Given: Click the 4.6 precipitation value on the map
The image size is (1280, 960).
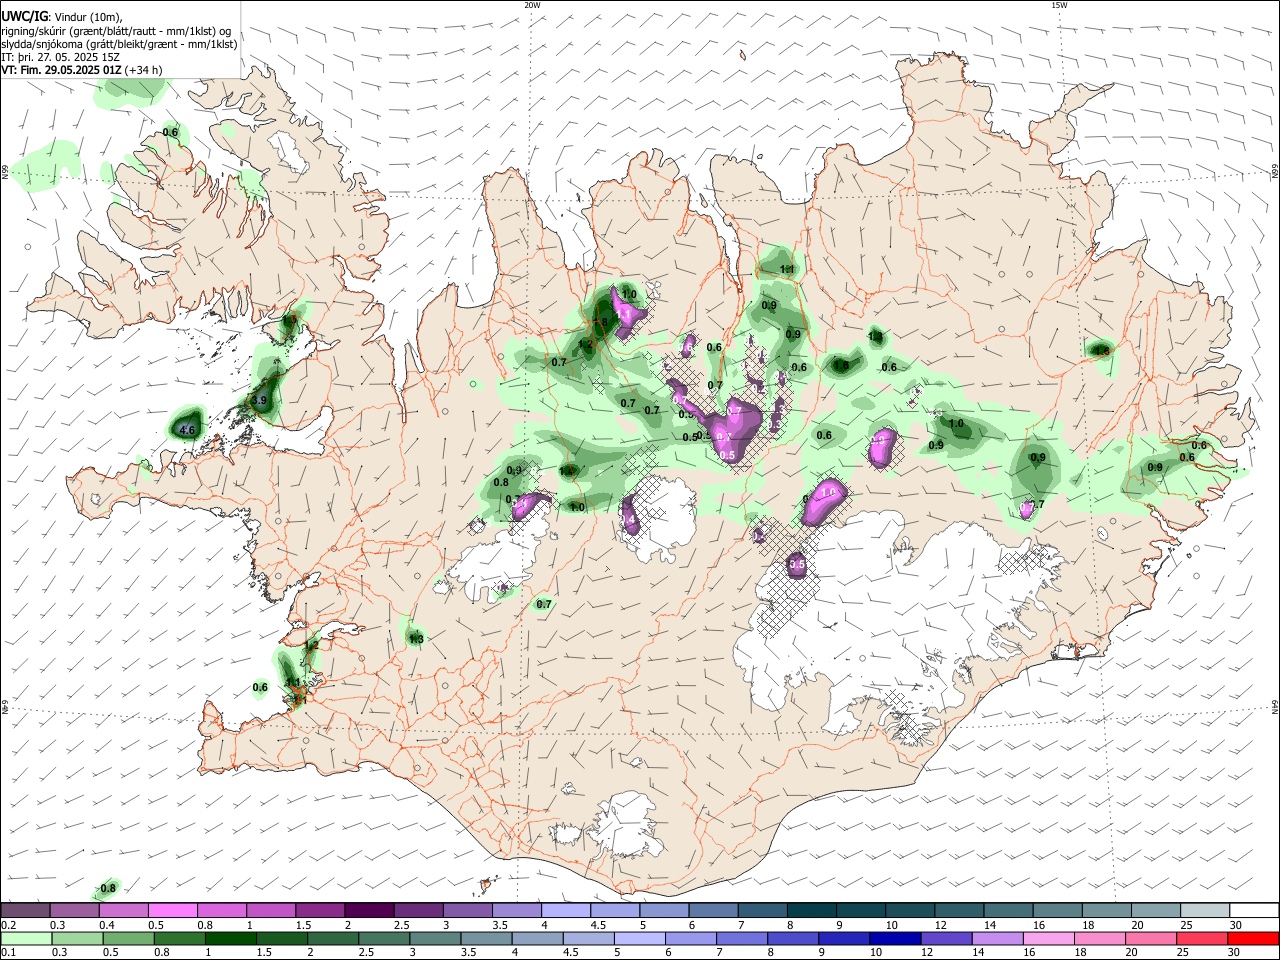Looking at the screenshot, I should 187,430.
